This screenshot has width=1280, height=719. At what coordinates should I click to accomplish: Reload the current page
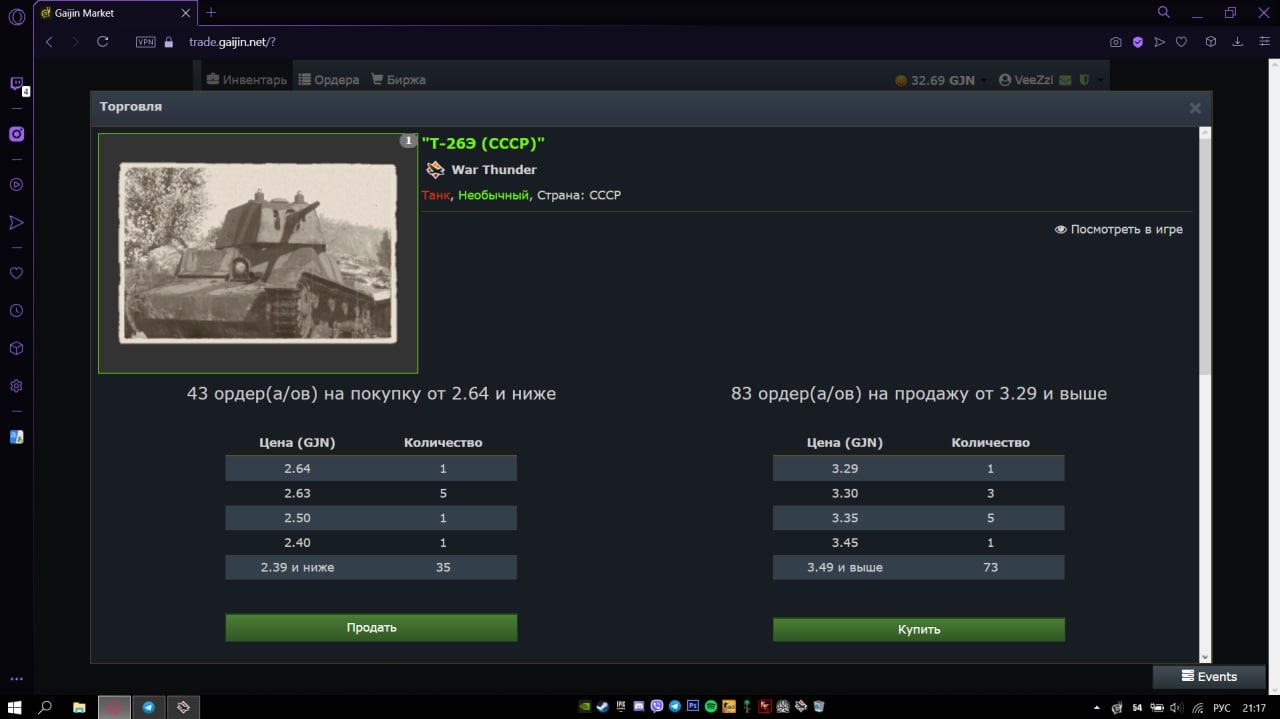tap(102, 42)
